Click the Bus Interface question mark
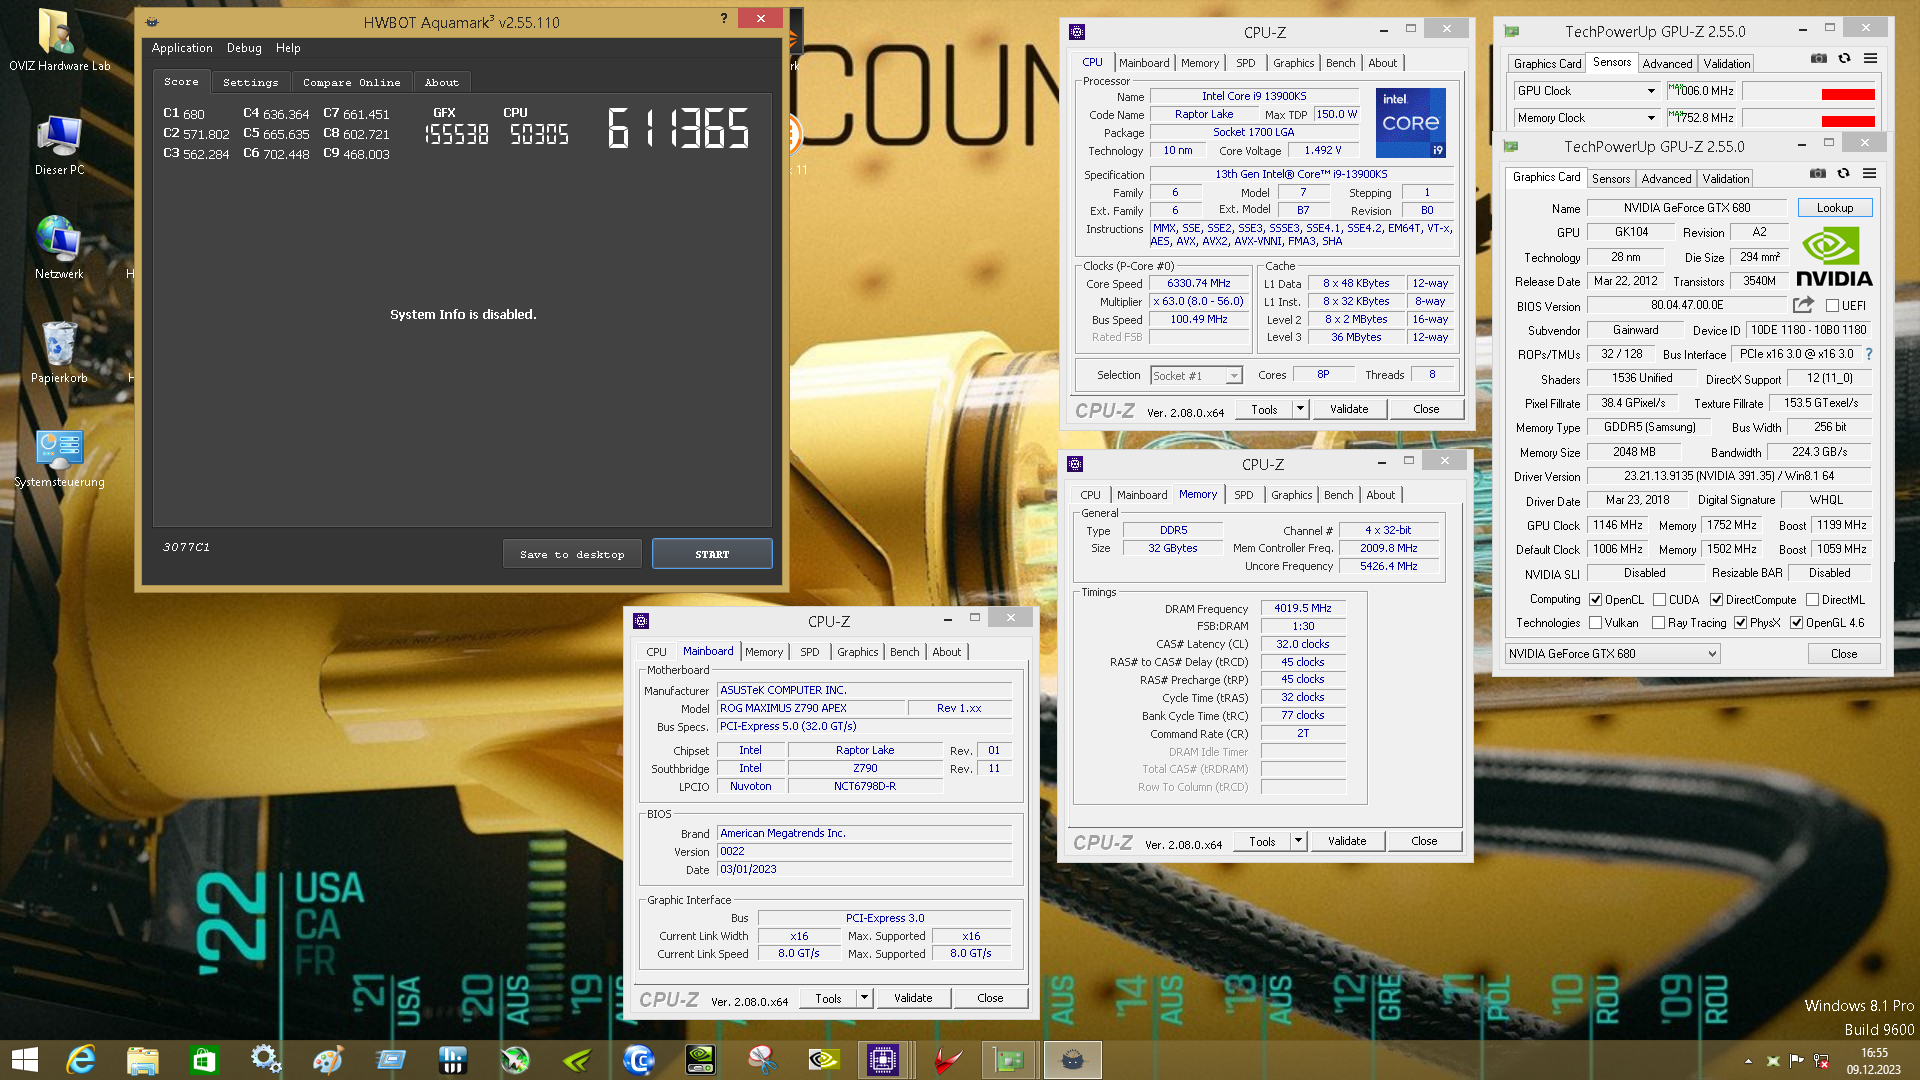 [1868, 354]
